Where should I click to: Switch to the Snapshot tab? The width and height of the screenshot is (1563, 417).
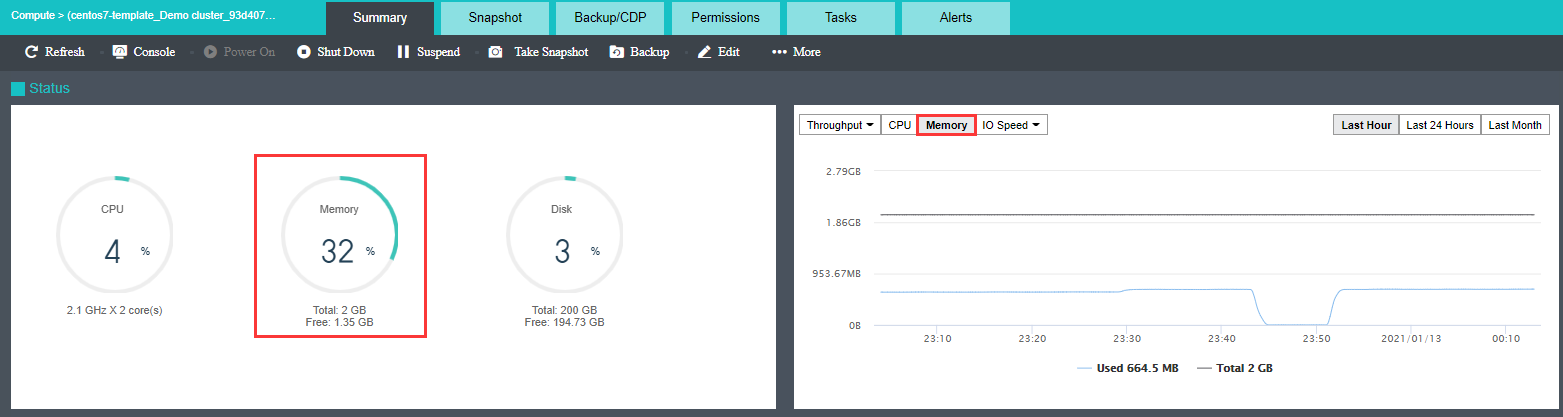(495, 18)
